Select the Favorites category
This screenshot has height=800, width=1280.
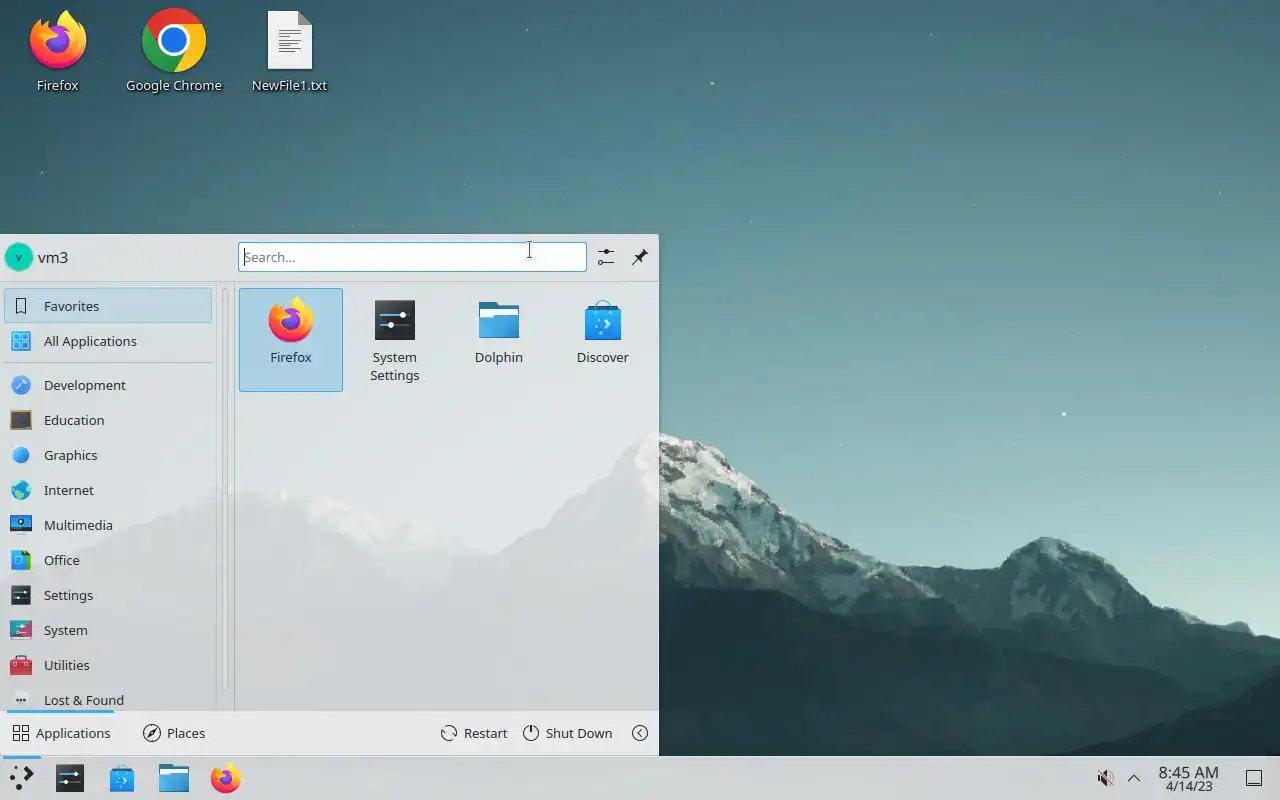(108, 306)
